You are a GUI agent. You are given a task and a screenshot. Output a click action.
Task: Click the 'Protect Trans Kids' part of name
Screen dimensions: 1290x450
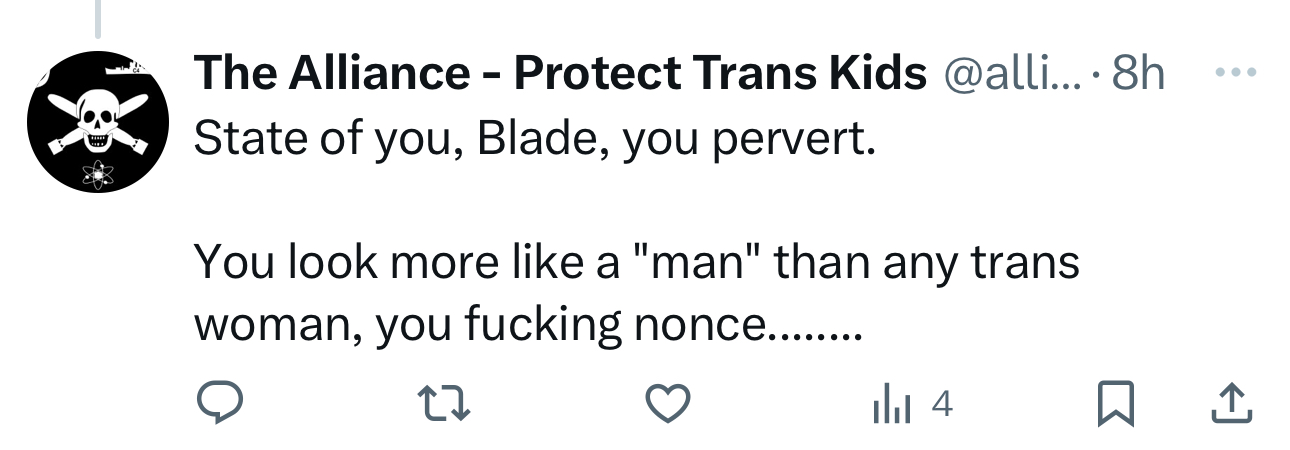point(720,73)
